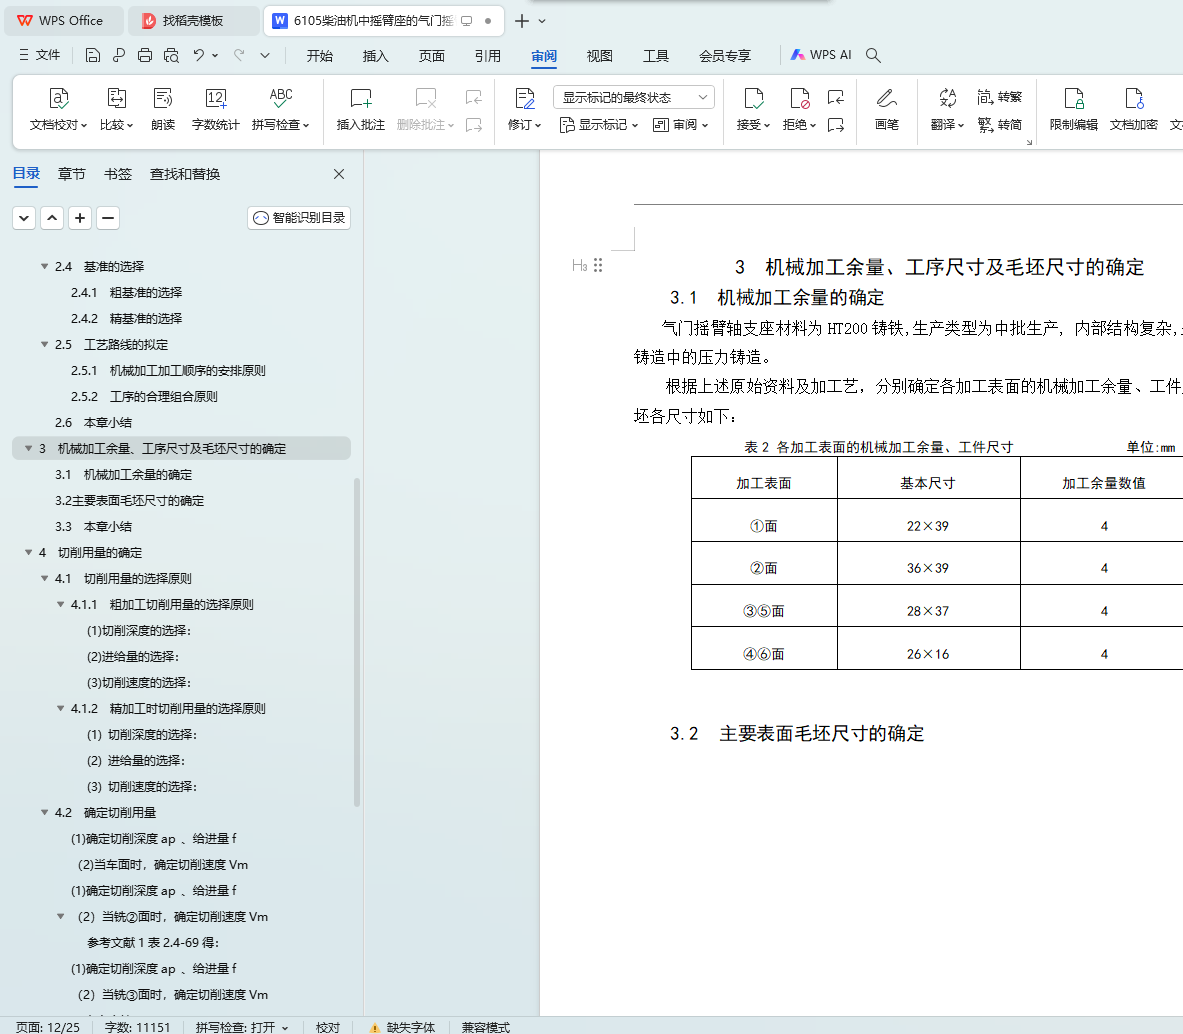The width and height of the screenshot is (1183, 1034).
Task: Collapse outline levels with up chevron
Action: pos(52,218)
